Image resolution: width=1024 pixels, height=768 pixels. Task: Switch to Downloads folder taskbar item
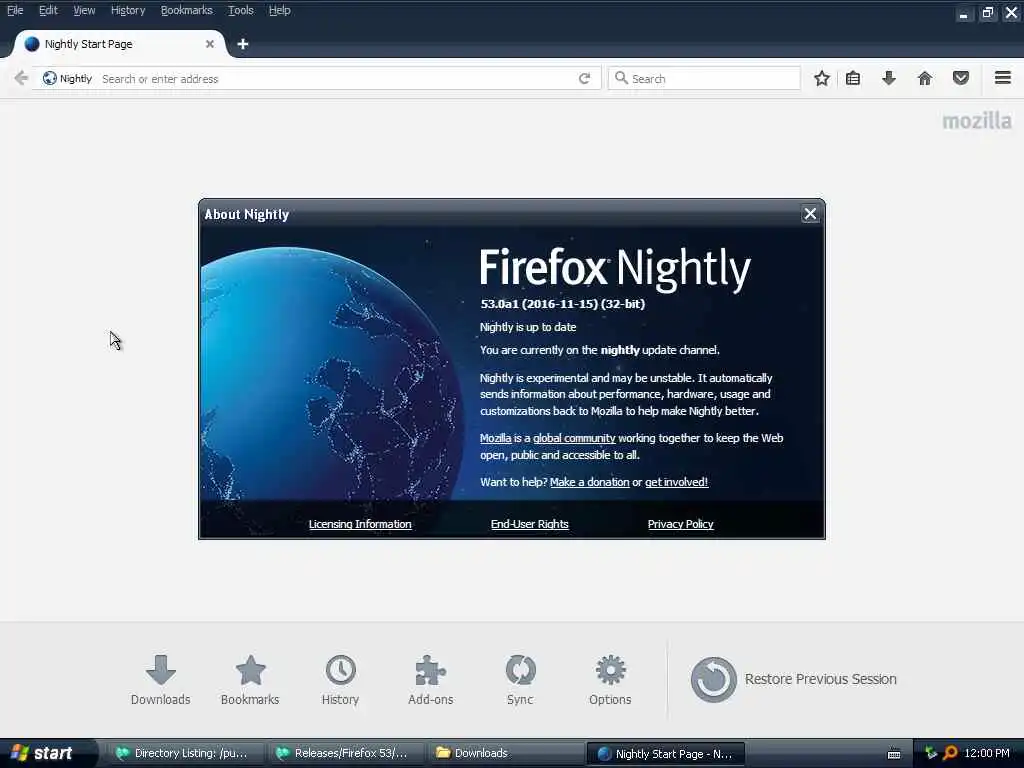[x=505, y=753]
